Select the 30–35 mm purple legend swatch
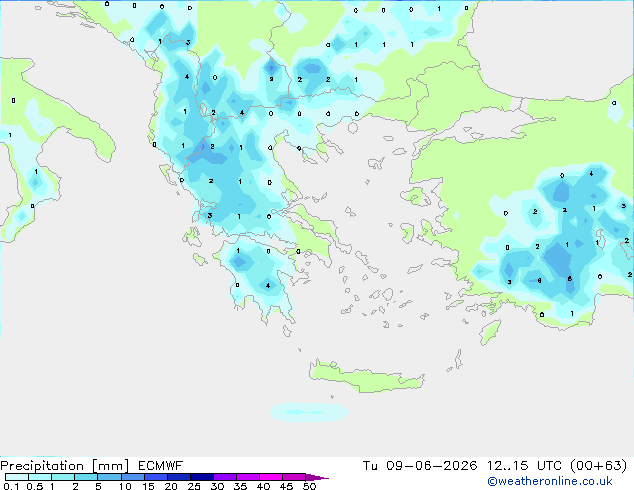 (x=224, y=477)
